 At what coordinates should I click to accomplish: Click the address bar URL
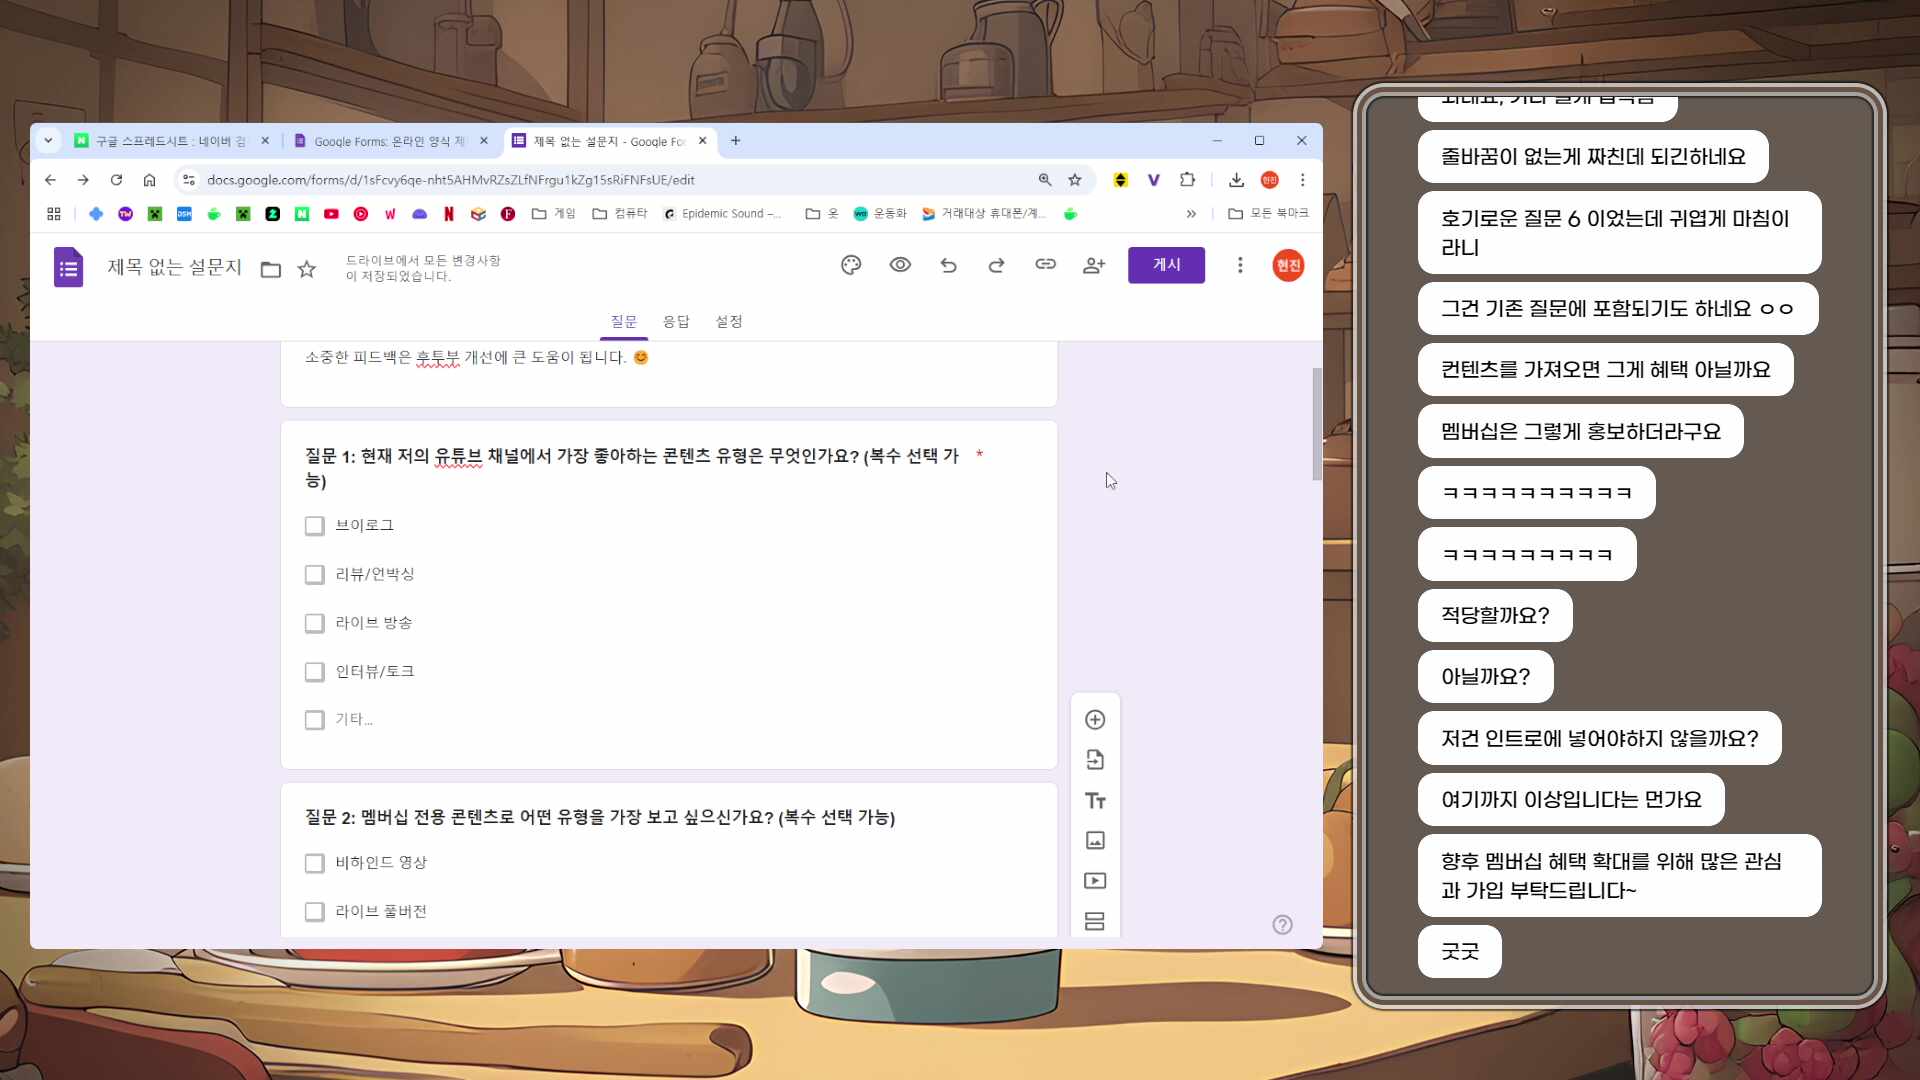tap(450, 180)
